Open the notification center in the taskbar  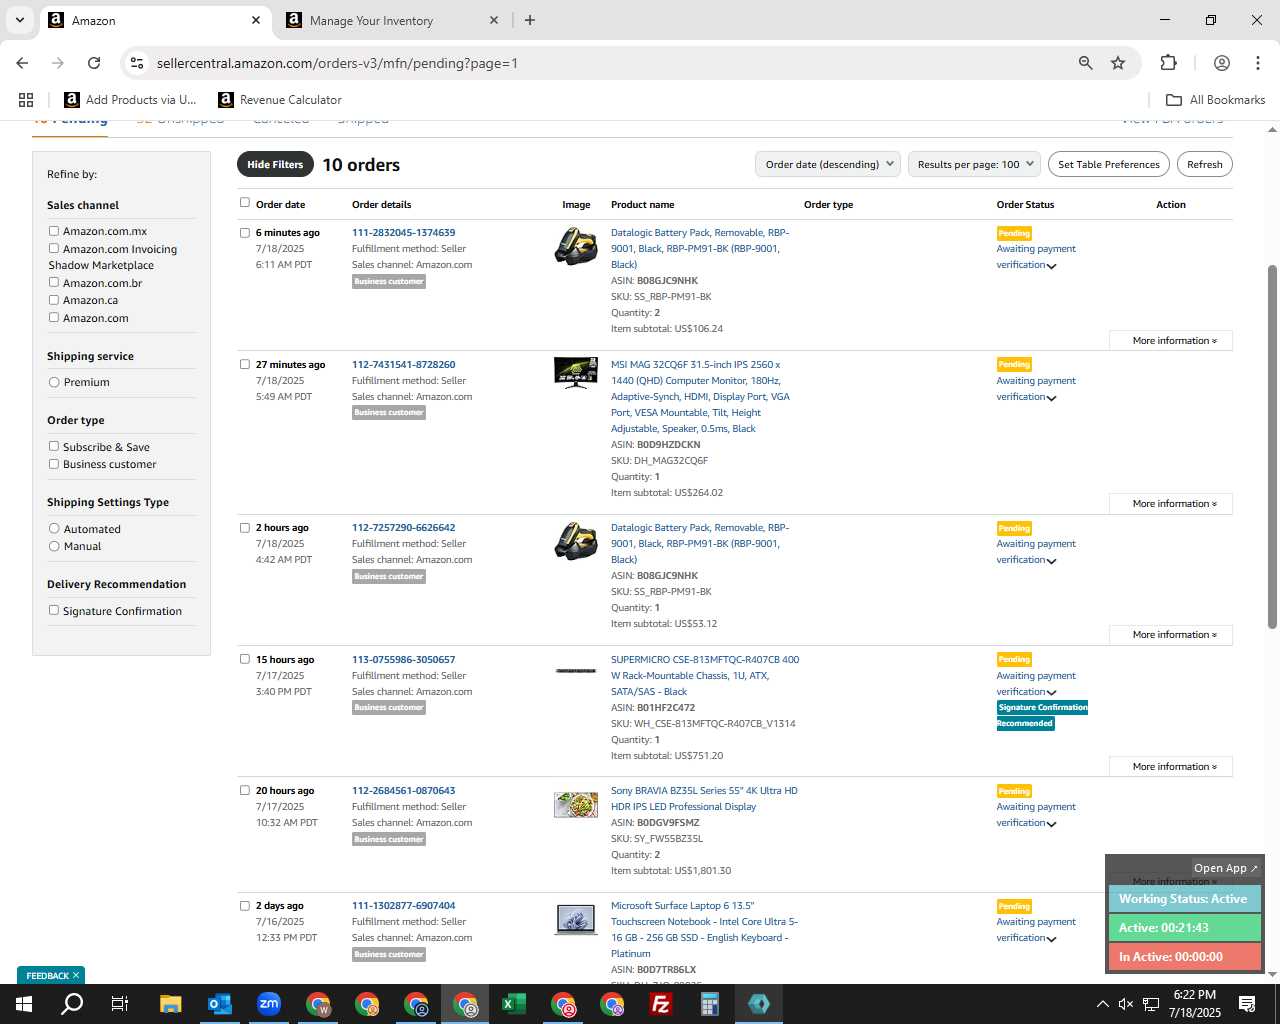1247,1004
